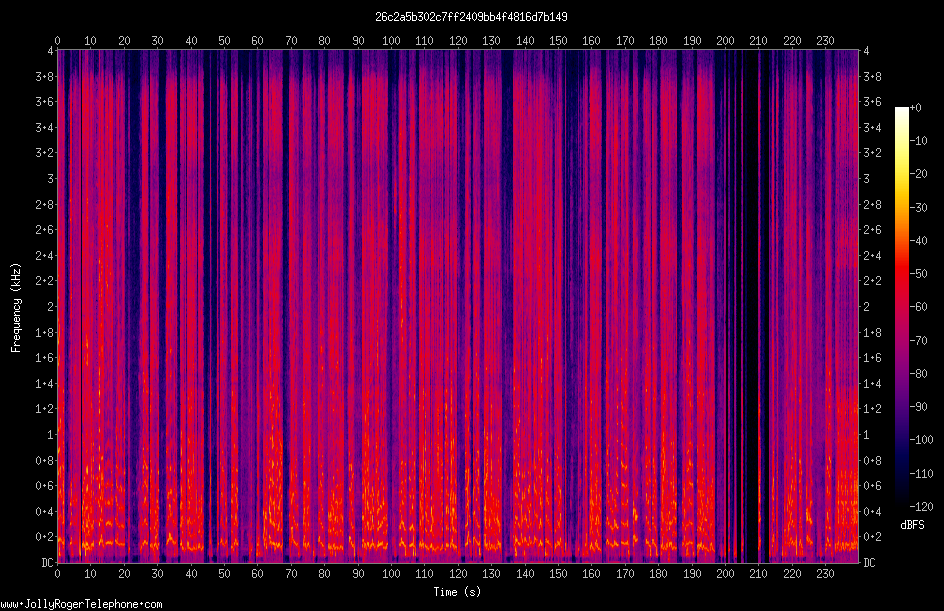Click the -100 colorbar scale value

[921, 440]
